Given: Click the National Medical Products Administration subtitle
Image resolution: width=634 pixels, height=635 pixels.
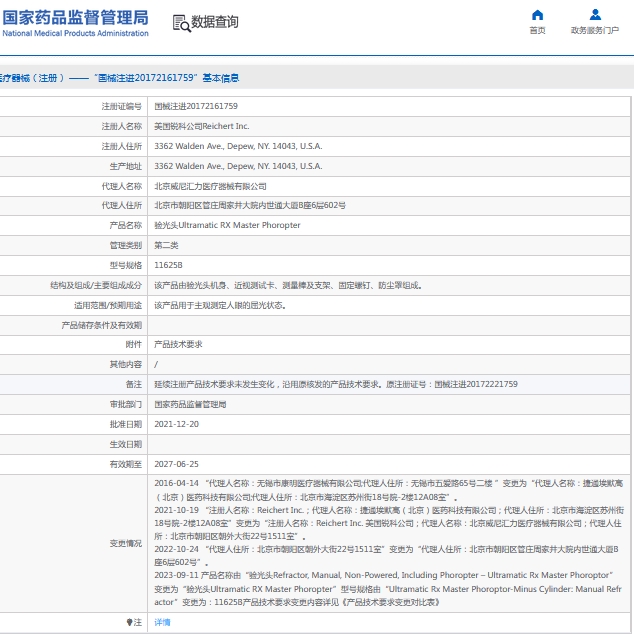Looking at the screenshot, I should point(75,33).
